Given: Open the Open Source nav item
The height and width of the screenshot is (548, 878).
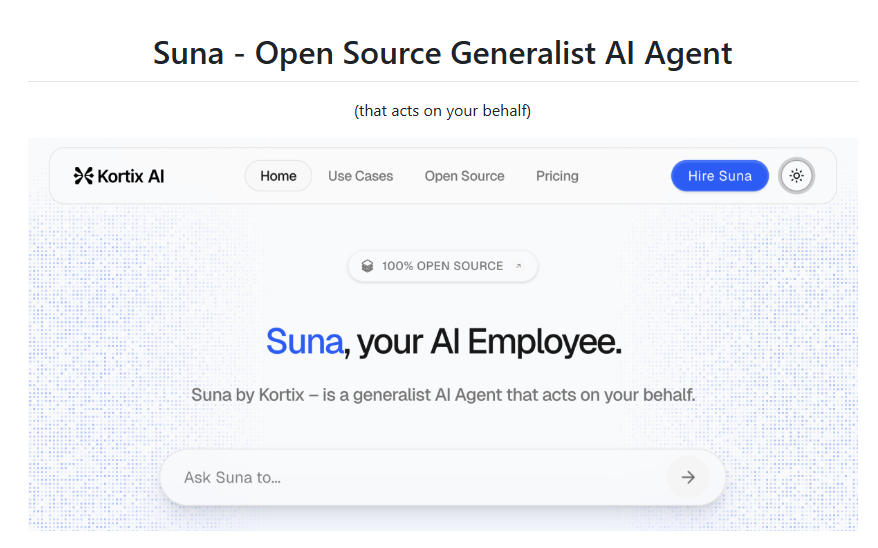Looking at the screenshot, I should (x=464, y=176).
